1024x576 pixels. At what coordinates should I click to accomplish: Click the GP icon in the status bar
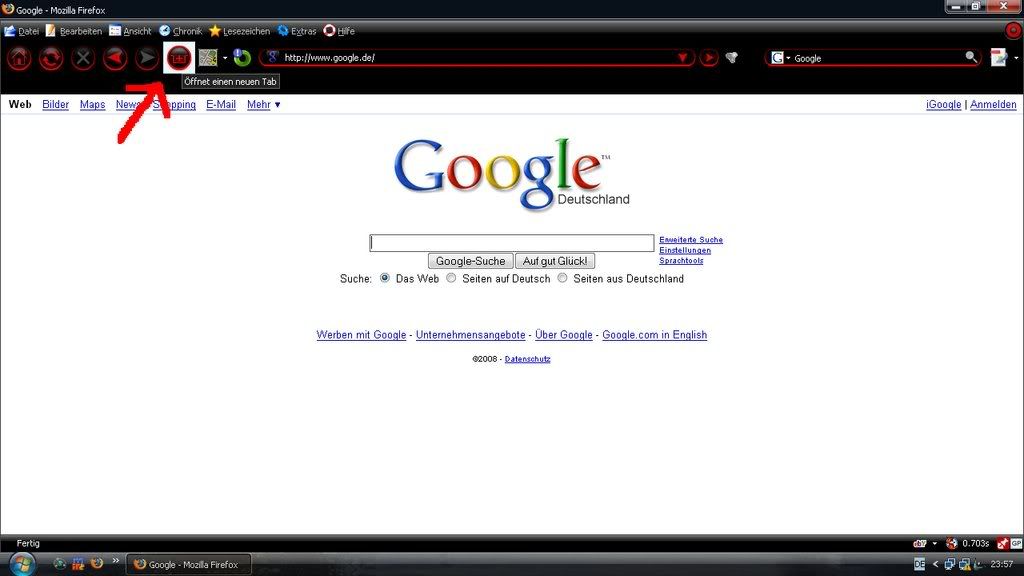pyautogui.click(x=1016, y=543)
